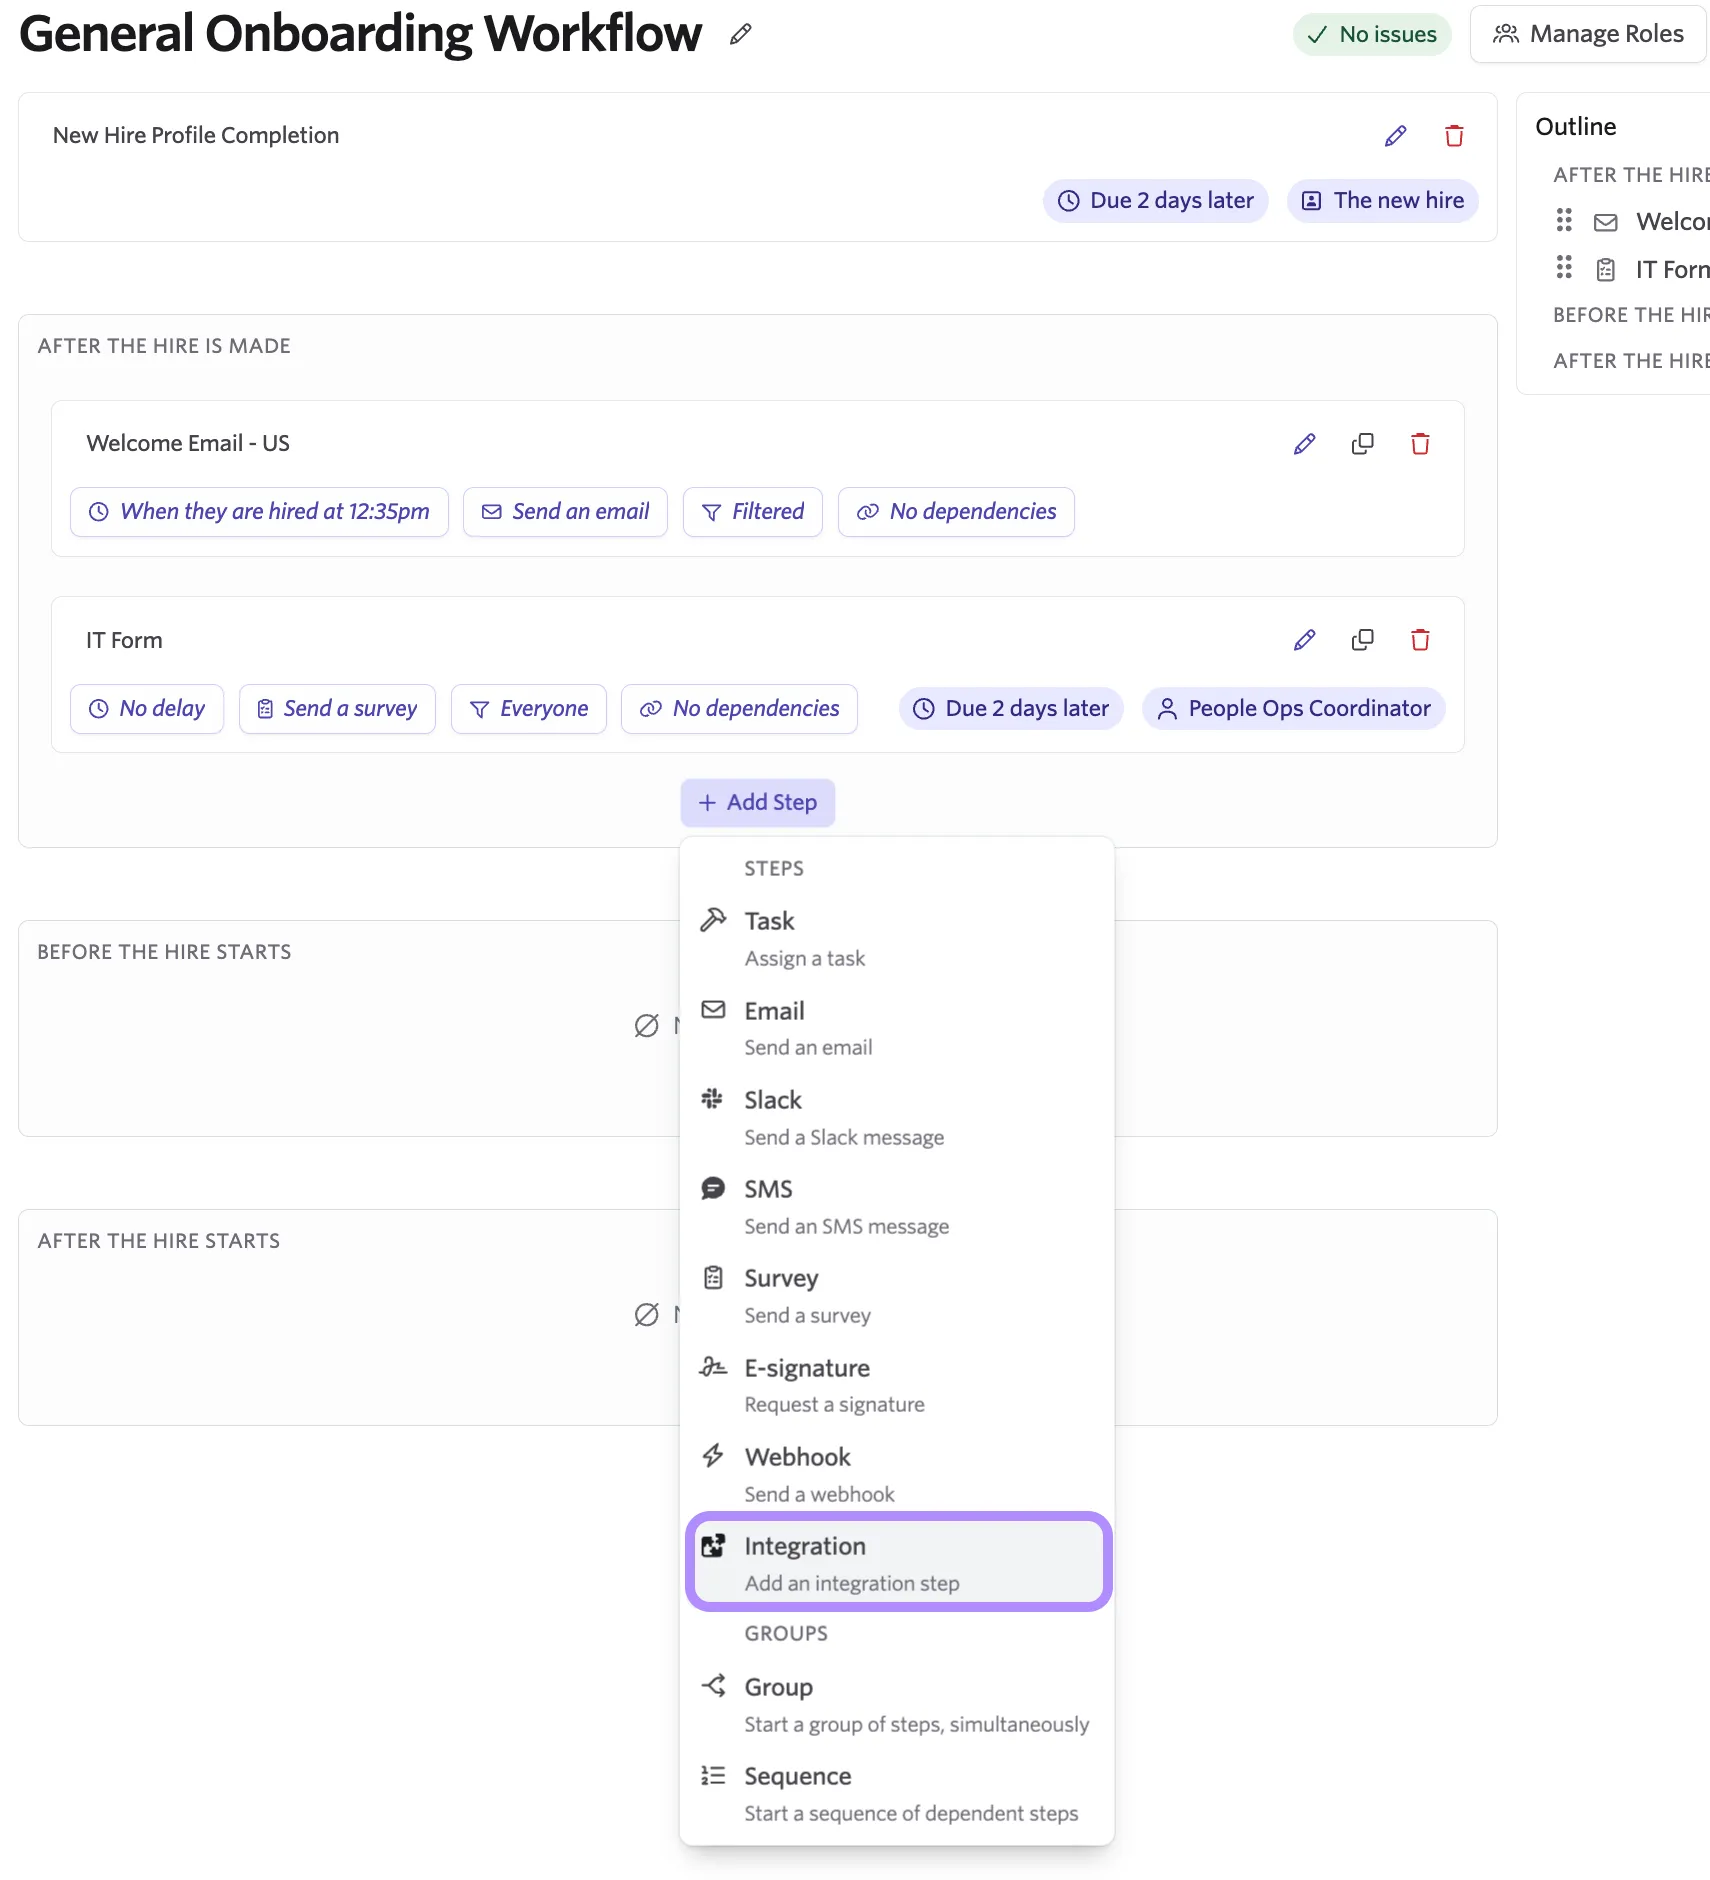Edit the IT Form step

tap(1305, 640)
